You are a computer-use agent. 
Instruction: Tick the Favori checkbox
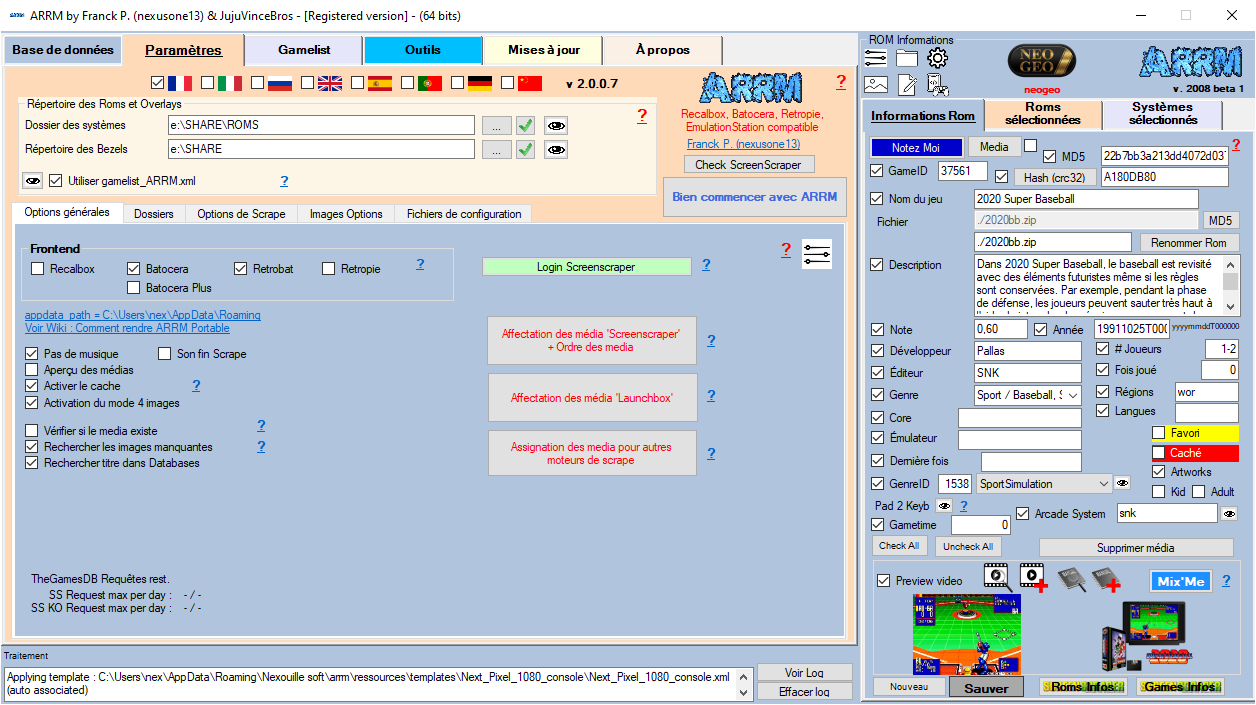(x=1158, y=433)
